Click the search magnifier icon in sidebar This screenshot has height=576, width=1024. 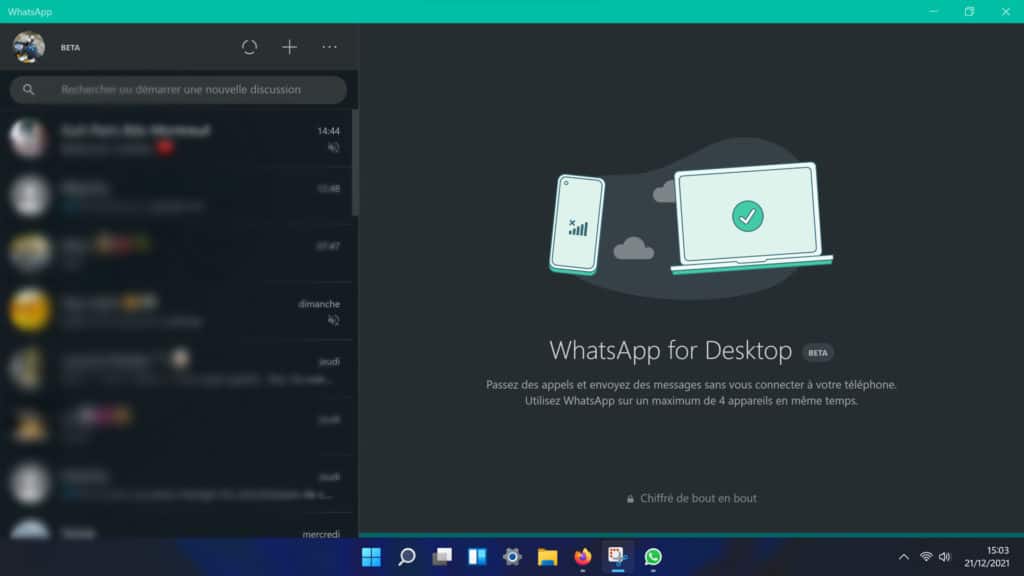click(28, 89)
